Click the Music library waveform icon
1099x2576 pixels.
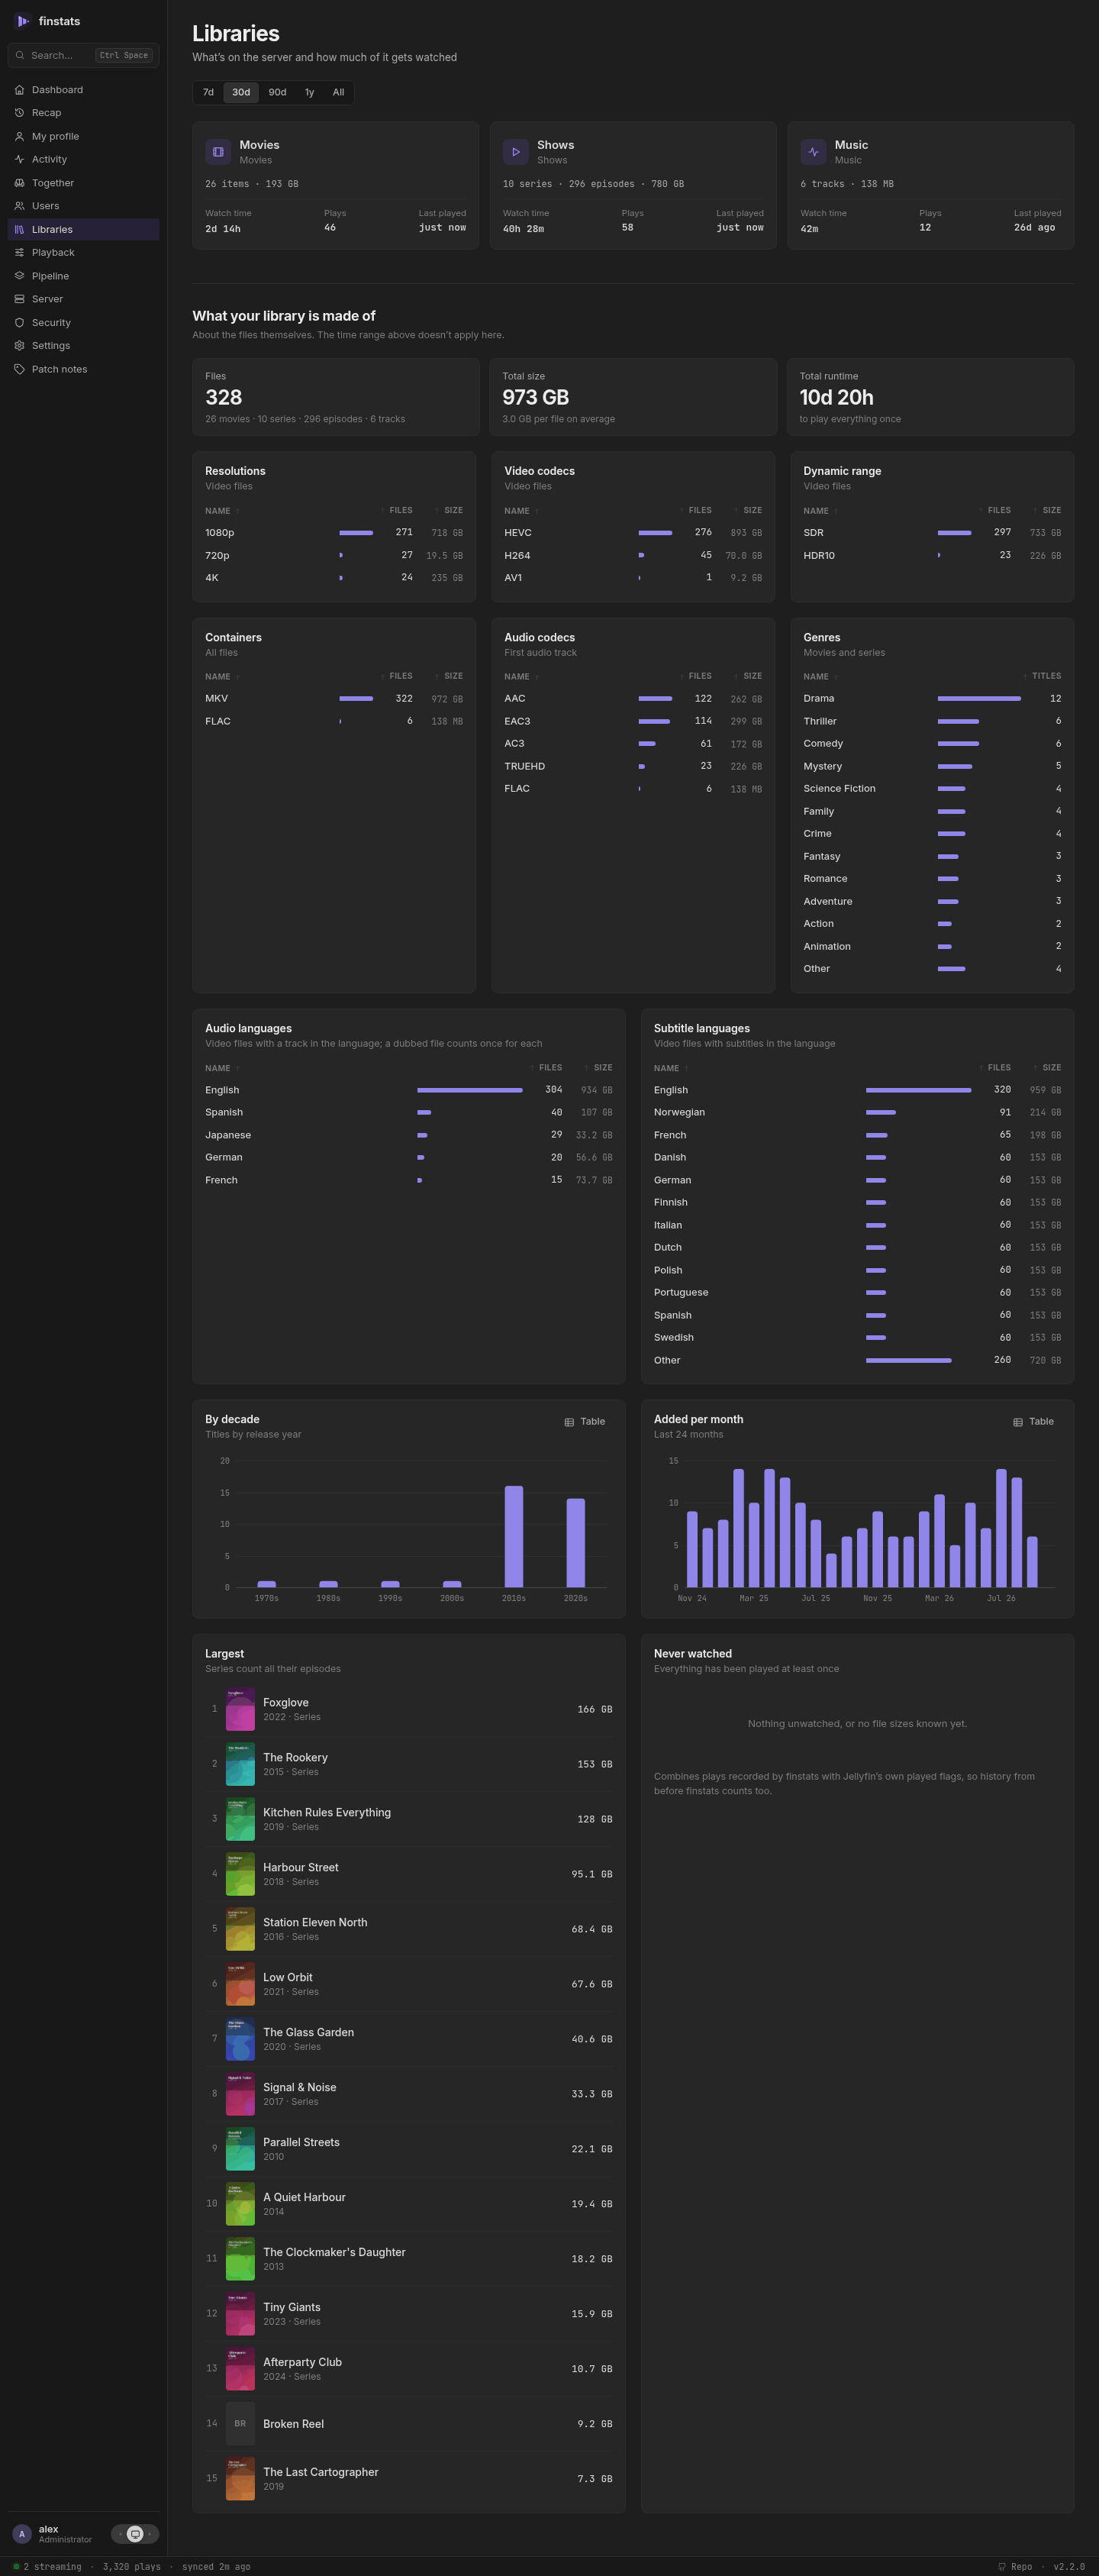[x=813, y=152]
